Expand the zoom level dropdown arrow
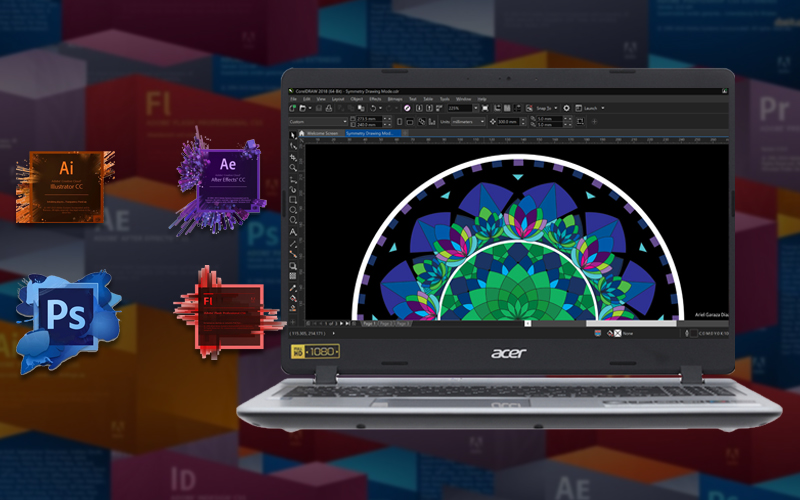The image size is (800, 500). pyautogui.click(x=476, y=108)
